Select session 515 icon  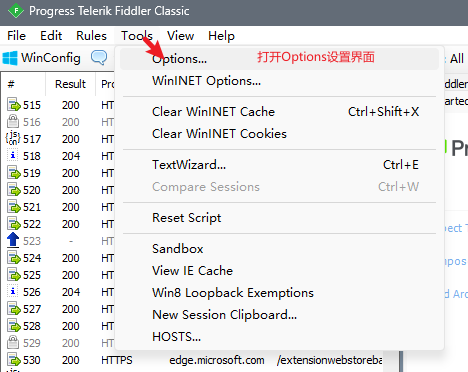coord(14,104)
